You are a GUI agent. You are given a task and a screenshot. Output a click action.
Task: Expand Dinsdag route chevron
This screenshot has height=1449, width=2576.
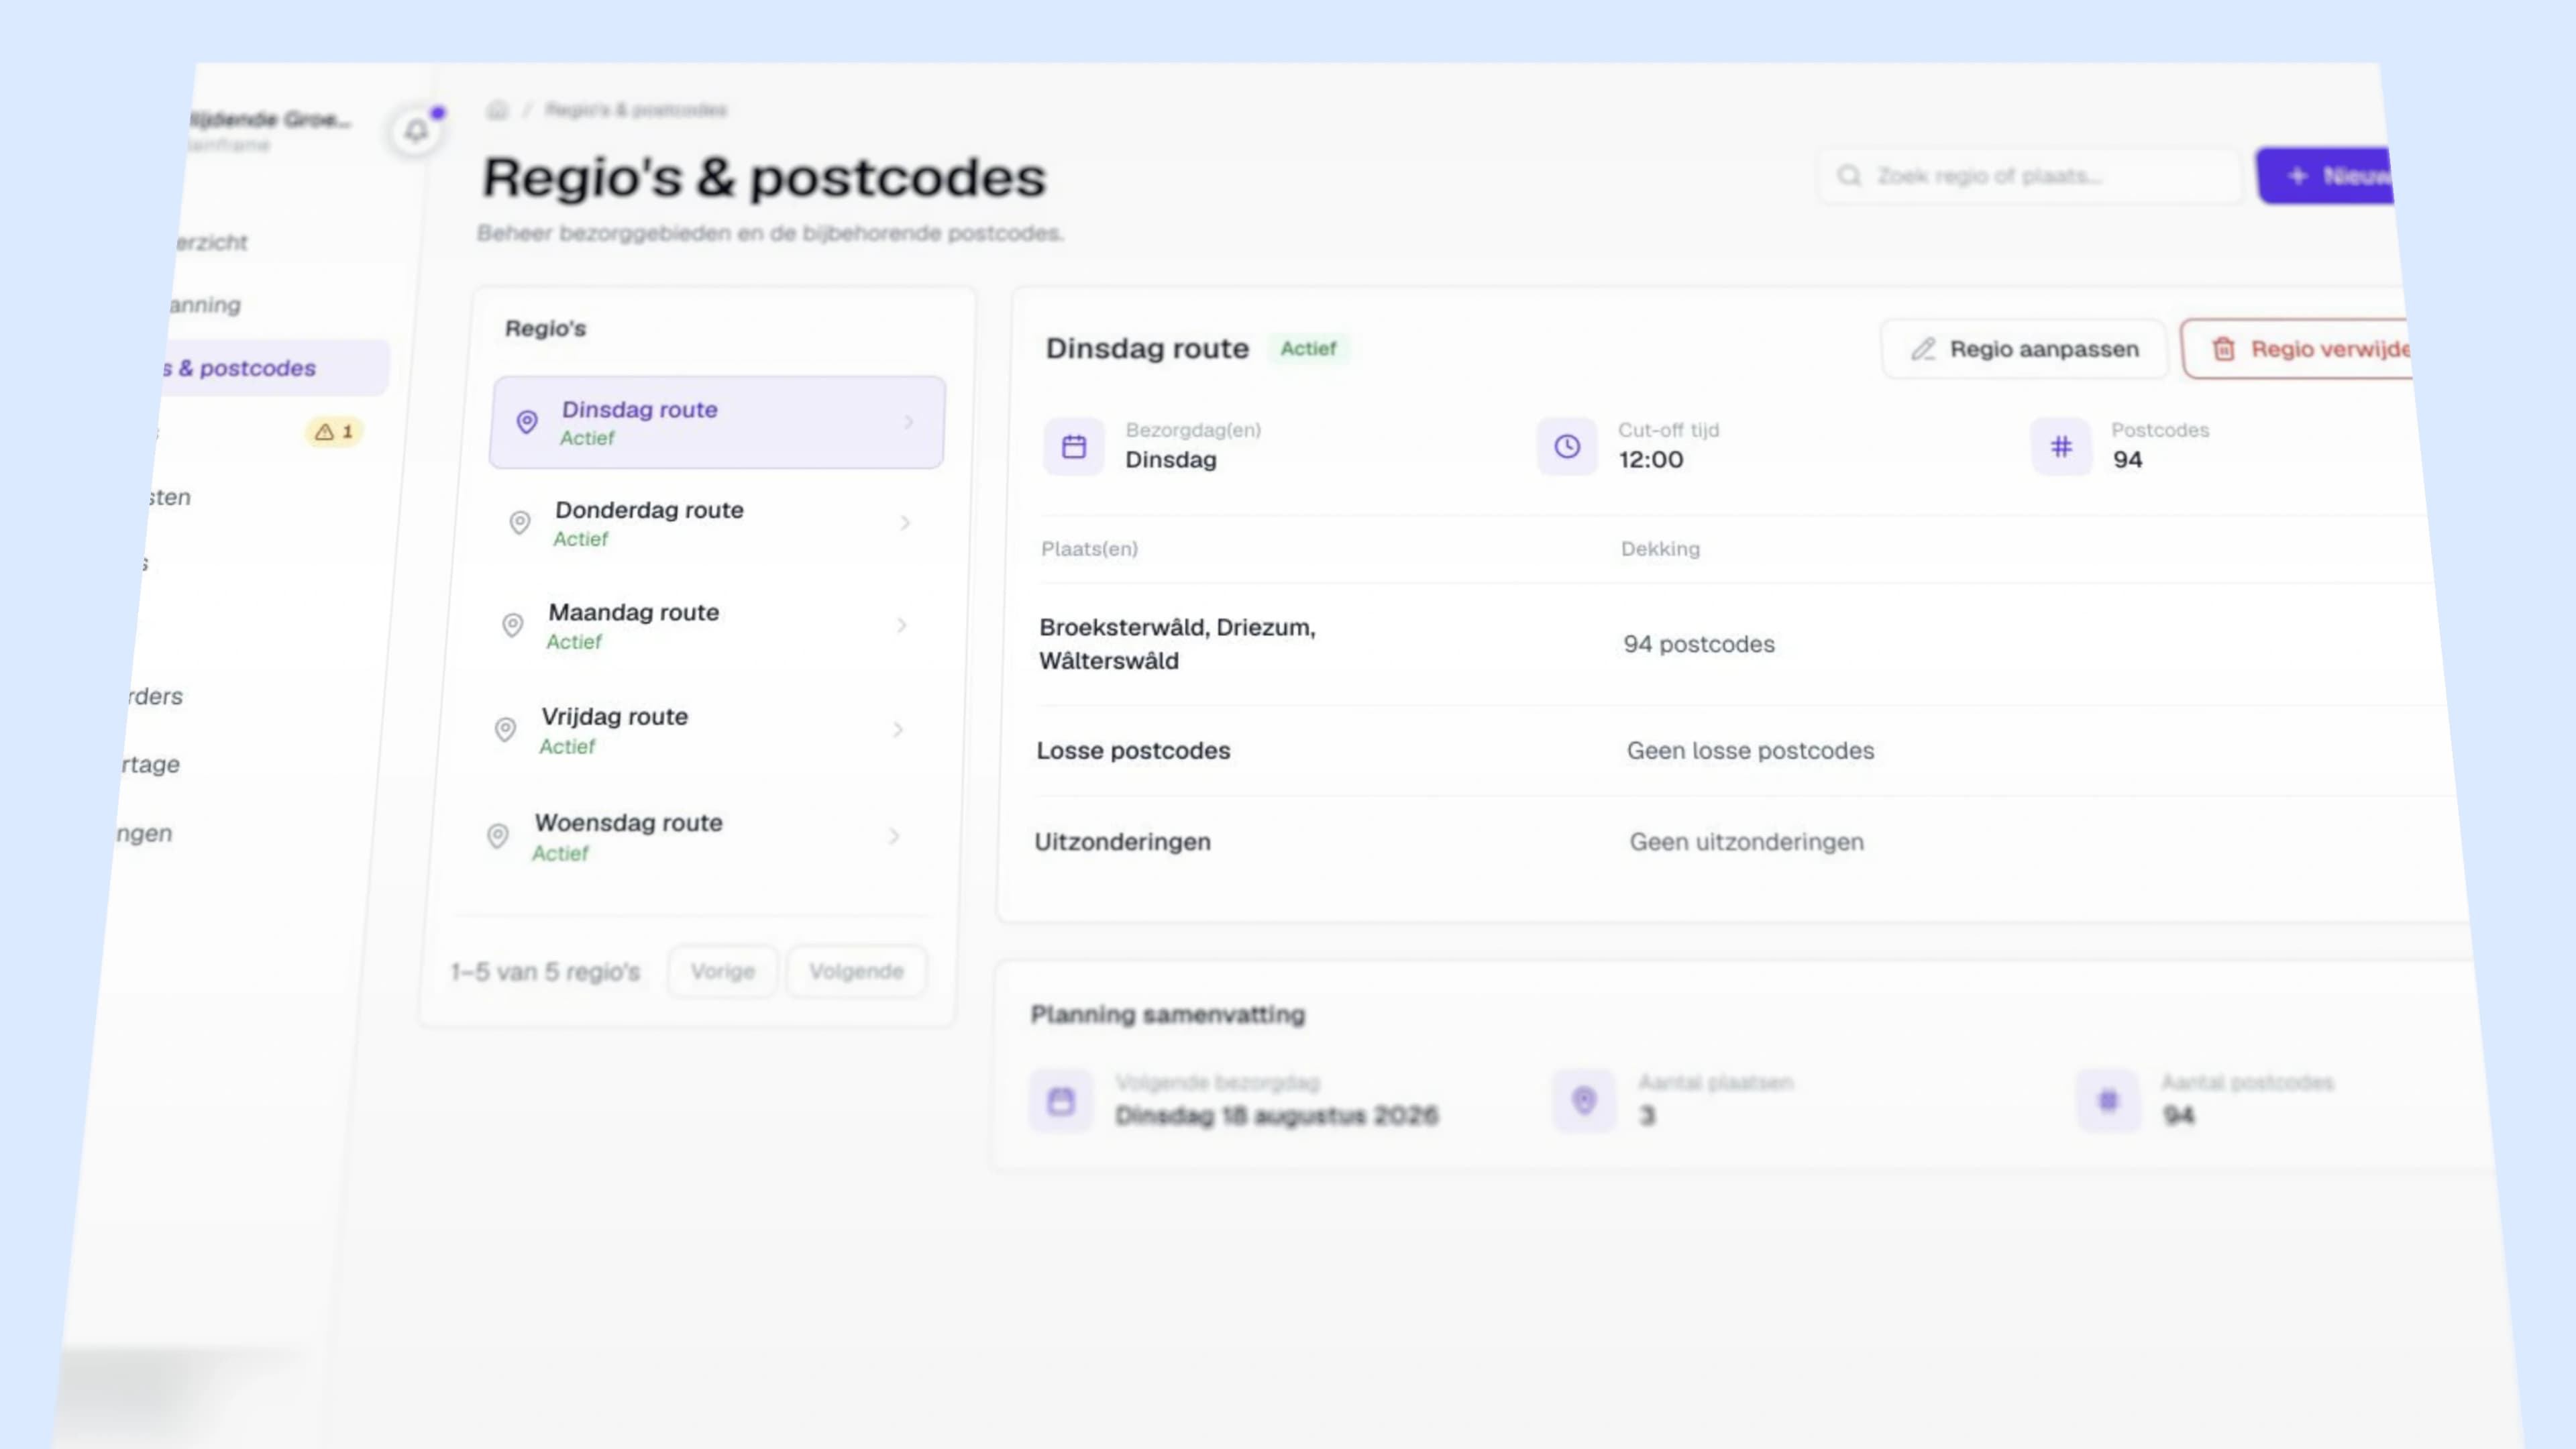click(909, 422)
